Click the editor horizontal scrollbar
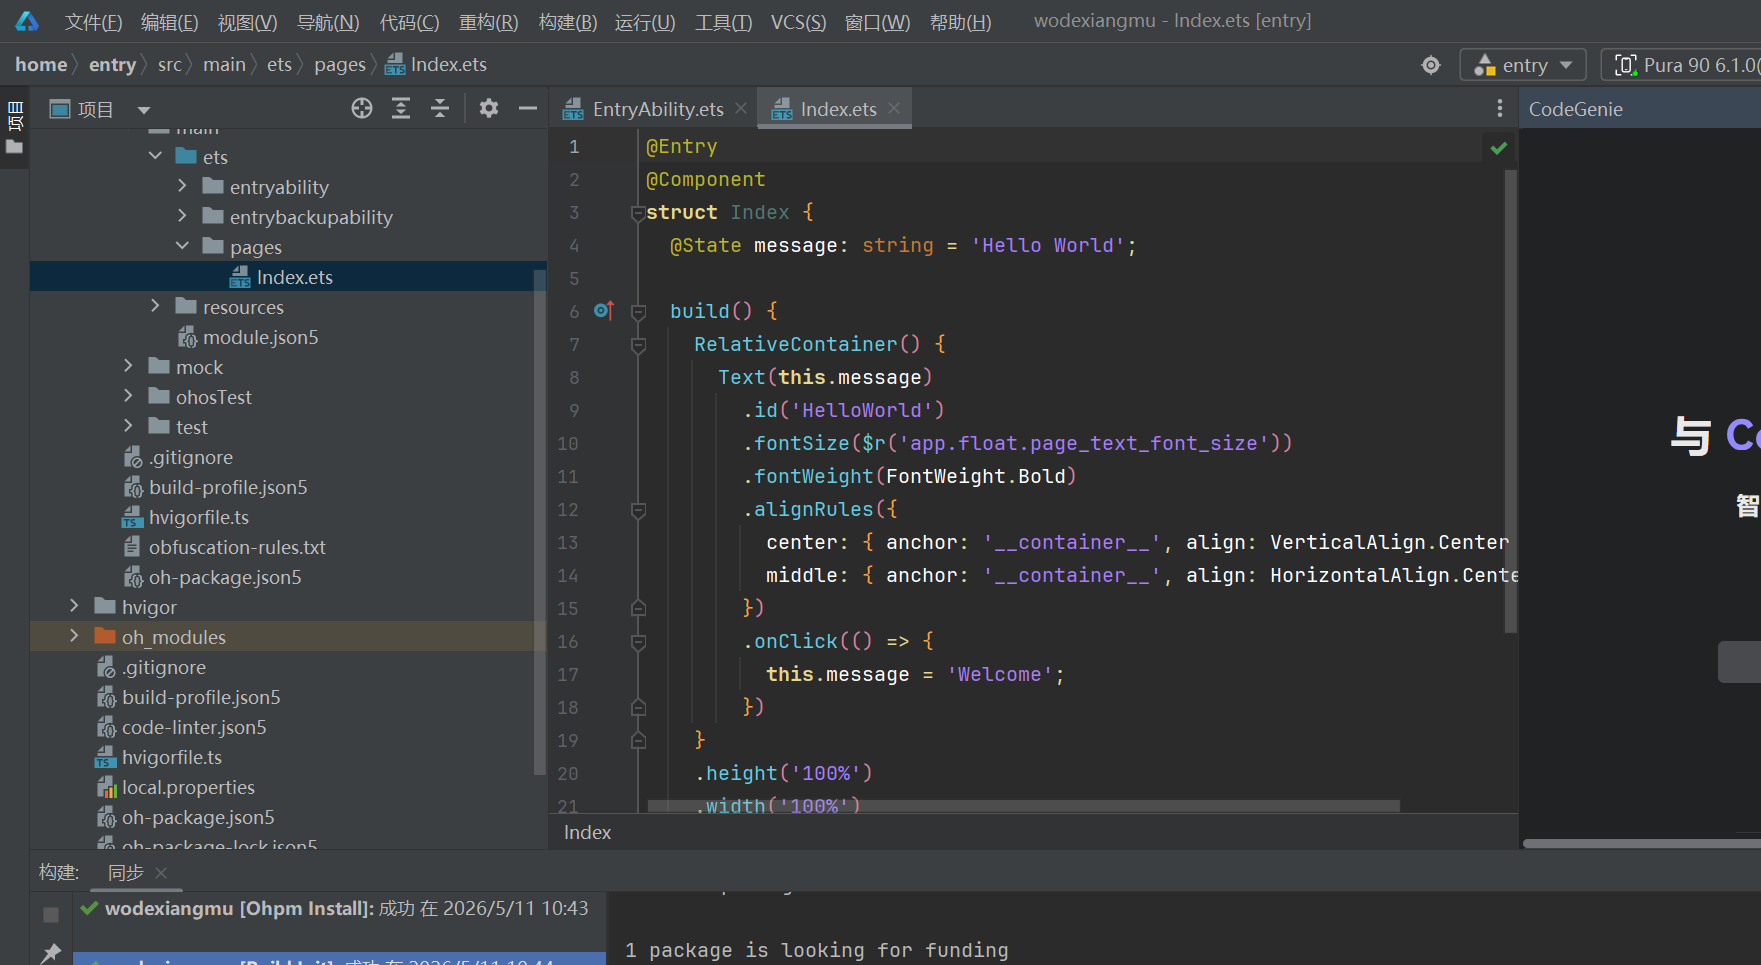Image resolution: width=1761 pixels, height=965 pixels. [x=1023, y=806]
